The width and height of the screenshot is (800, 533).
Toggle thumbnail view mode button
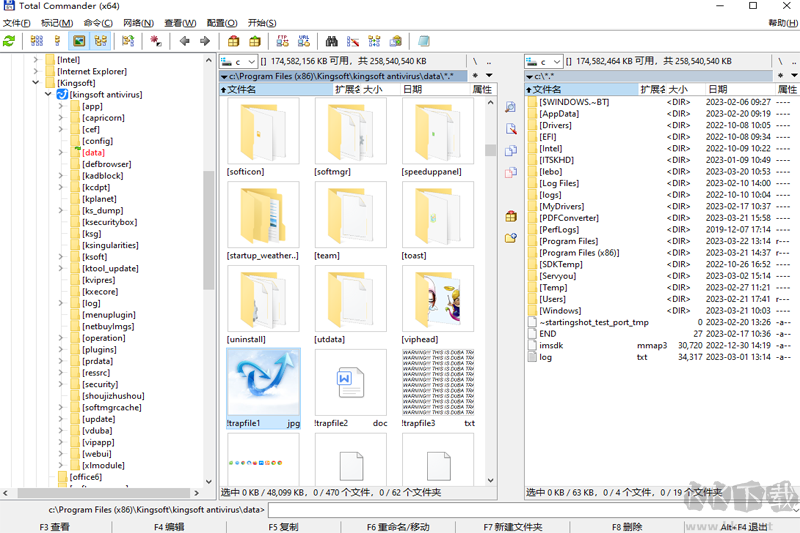(79, 41)
